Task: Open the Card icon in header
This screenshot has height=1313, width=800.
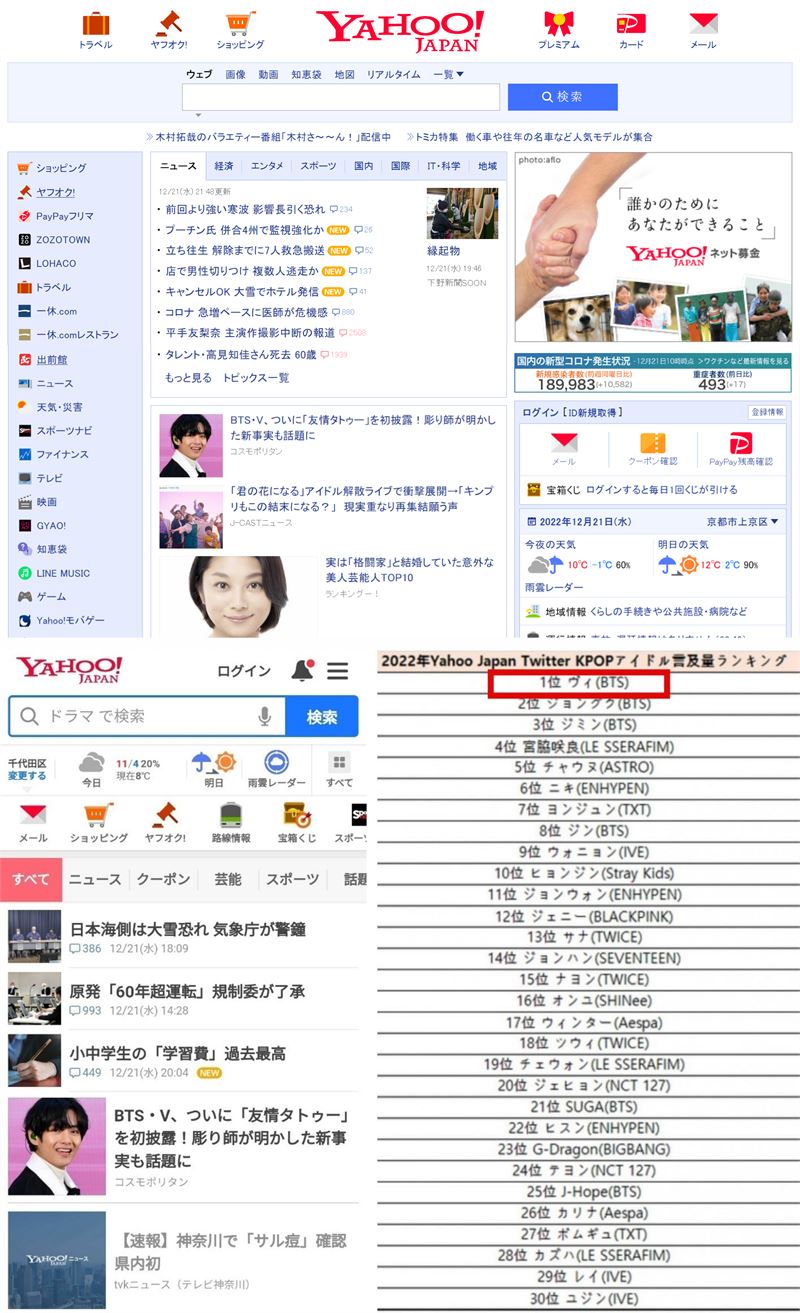Action: 631,23
